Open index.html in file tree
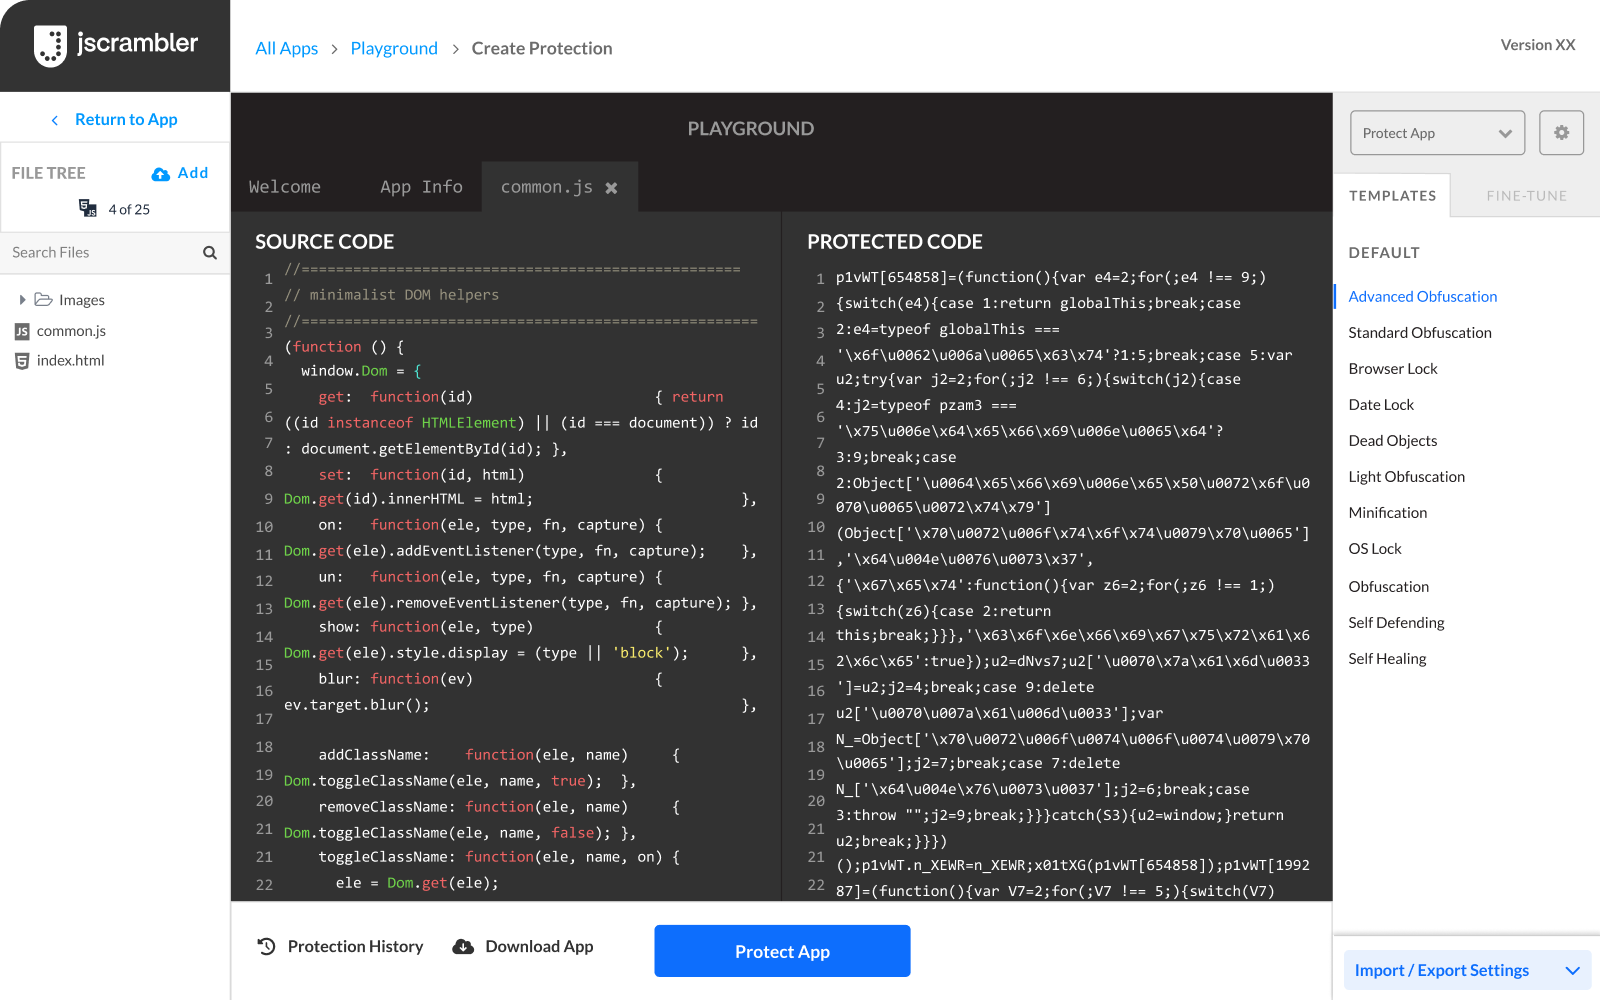The width and height of the screenshot is (1600, 1000). (70, 361)
